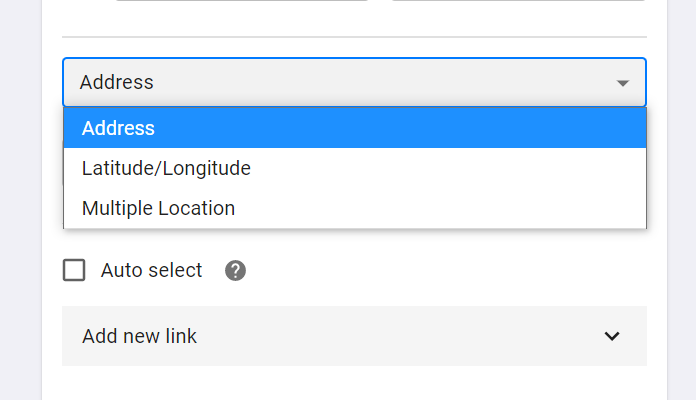Click the Latitude/Longitude row in dropdown

355,168
